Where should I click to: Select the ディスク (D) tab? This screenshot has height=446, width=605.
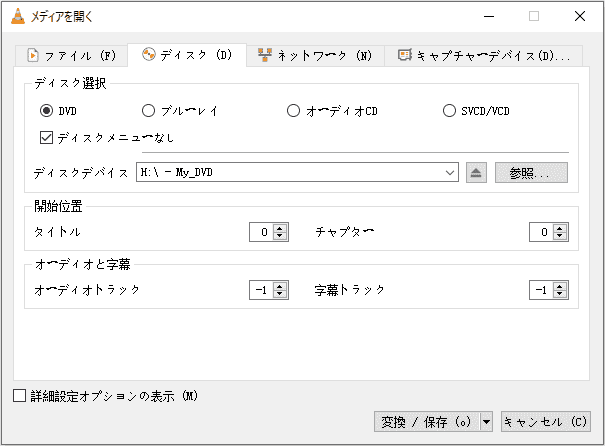(x=187, y=54)
